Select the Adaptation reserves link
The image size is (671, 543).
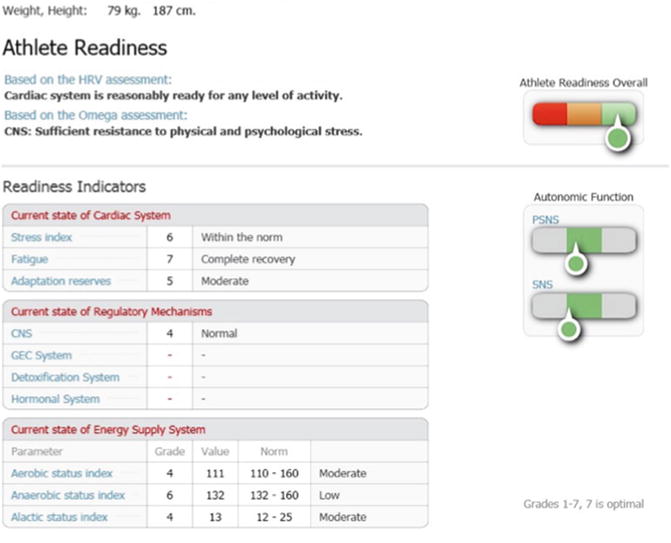60,281
